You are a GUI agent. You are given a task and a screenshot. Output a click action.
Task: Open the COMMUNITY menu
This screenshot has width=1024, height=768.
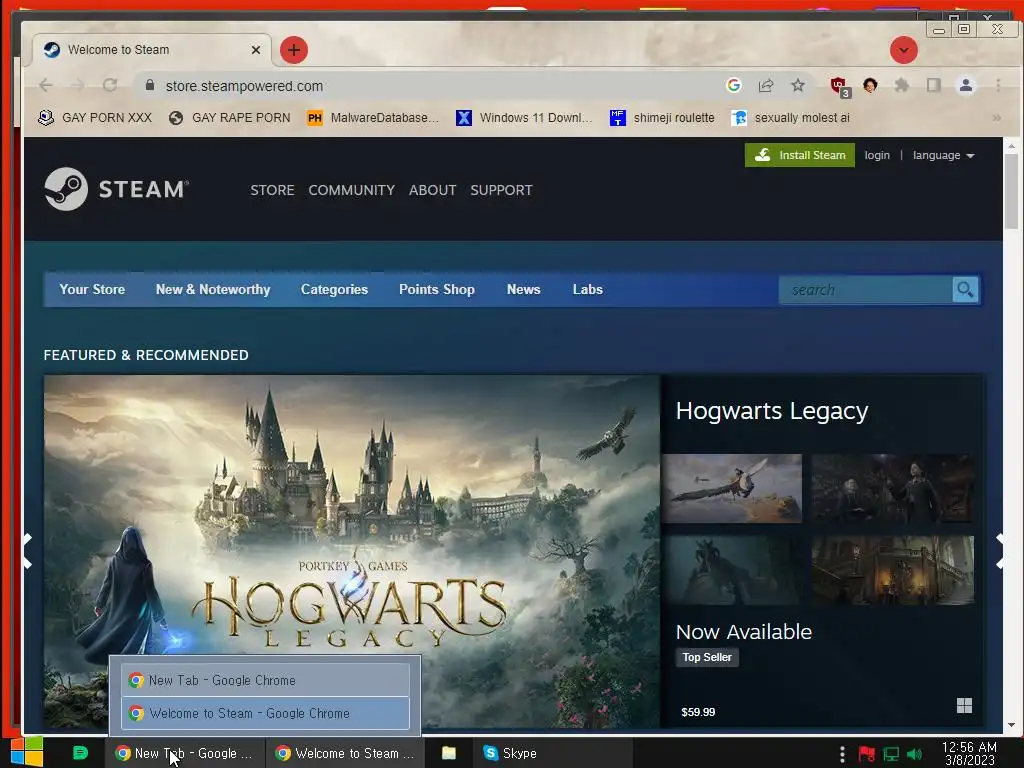coord(351,190)
